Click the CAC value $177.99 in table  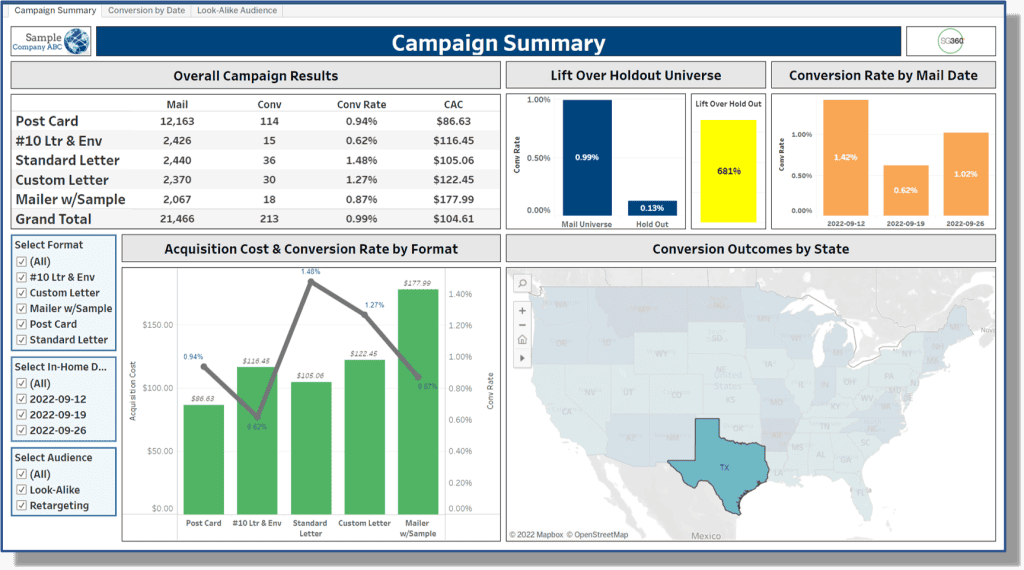[453, 200]
